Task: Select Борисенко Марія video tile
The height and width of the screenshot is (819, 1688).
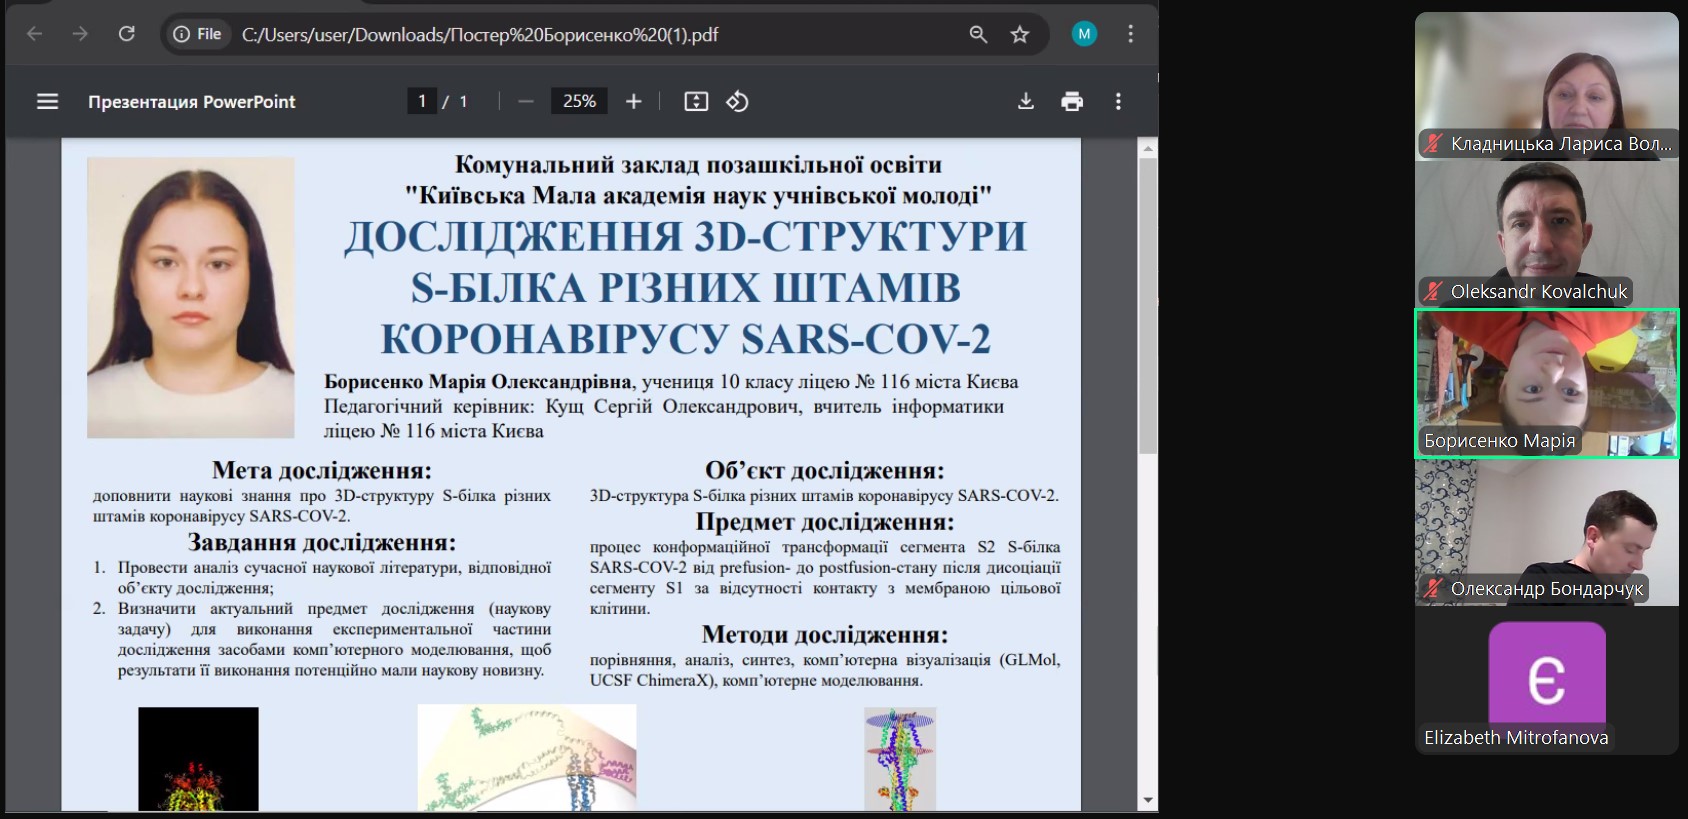Action: [1546, 383]
